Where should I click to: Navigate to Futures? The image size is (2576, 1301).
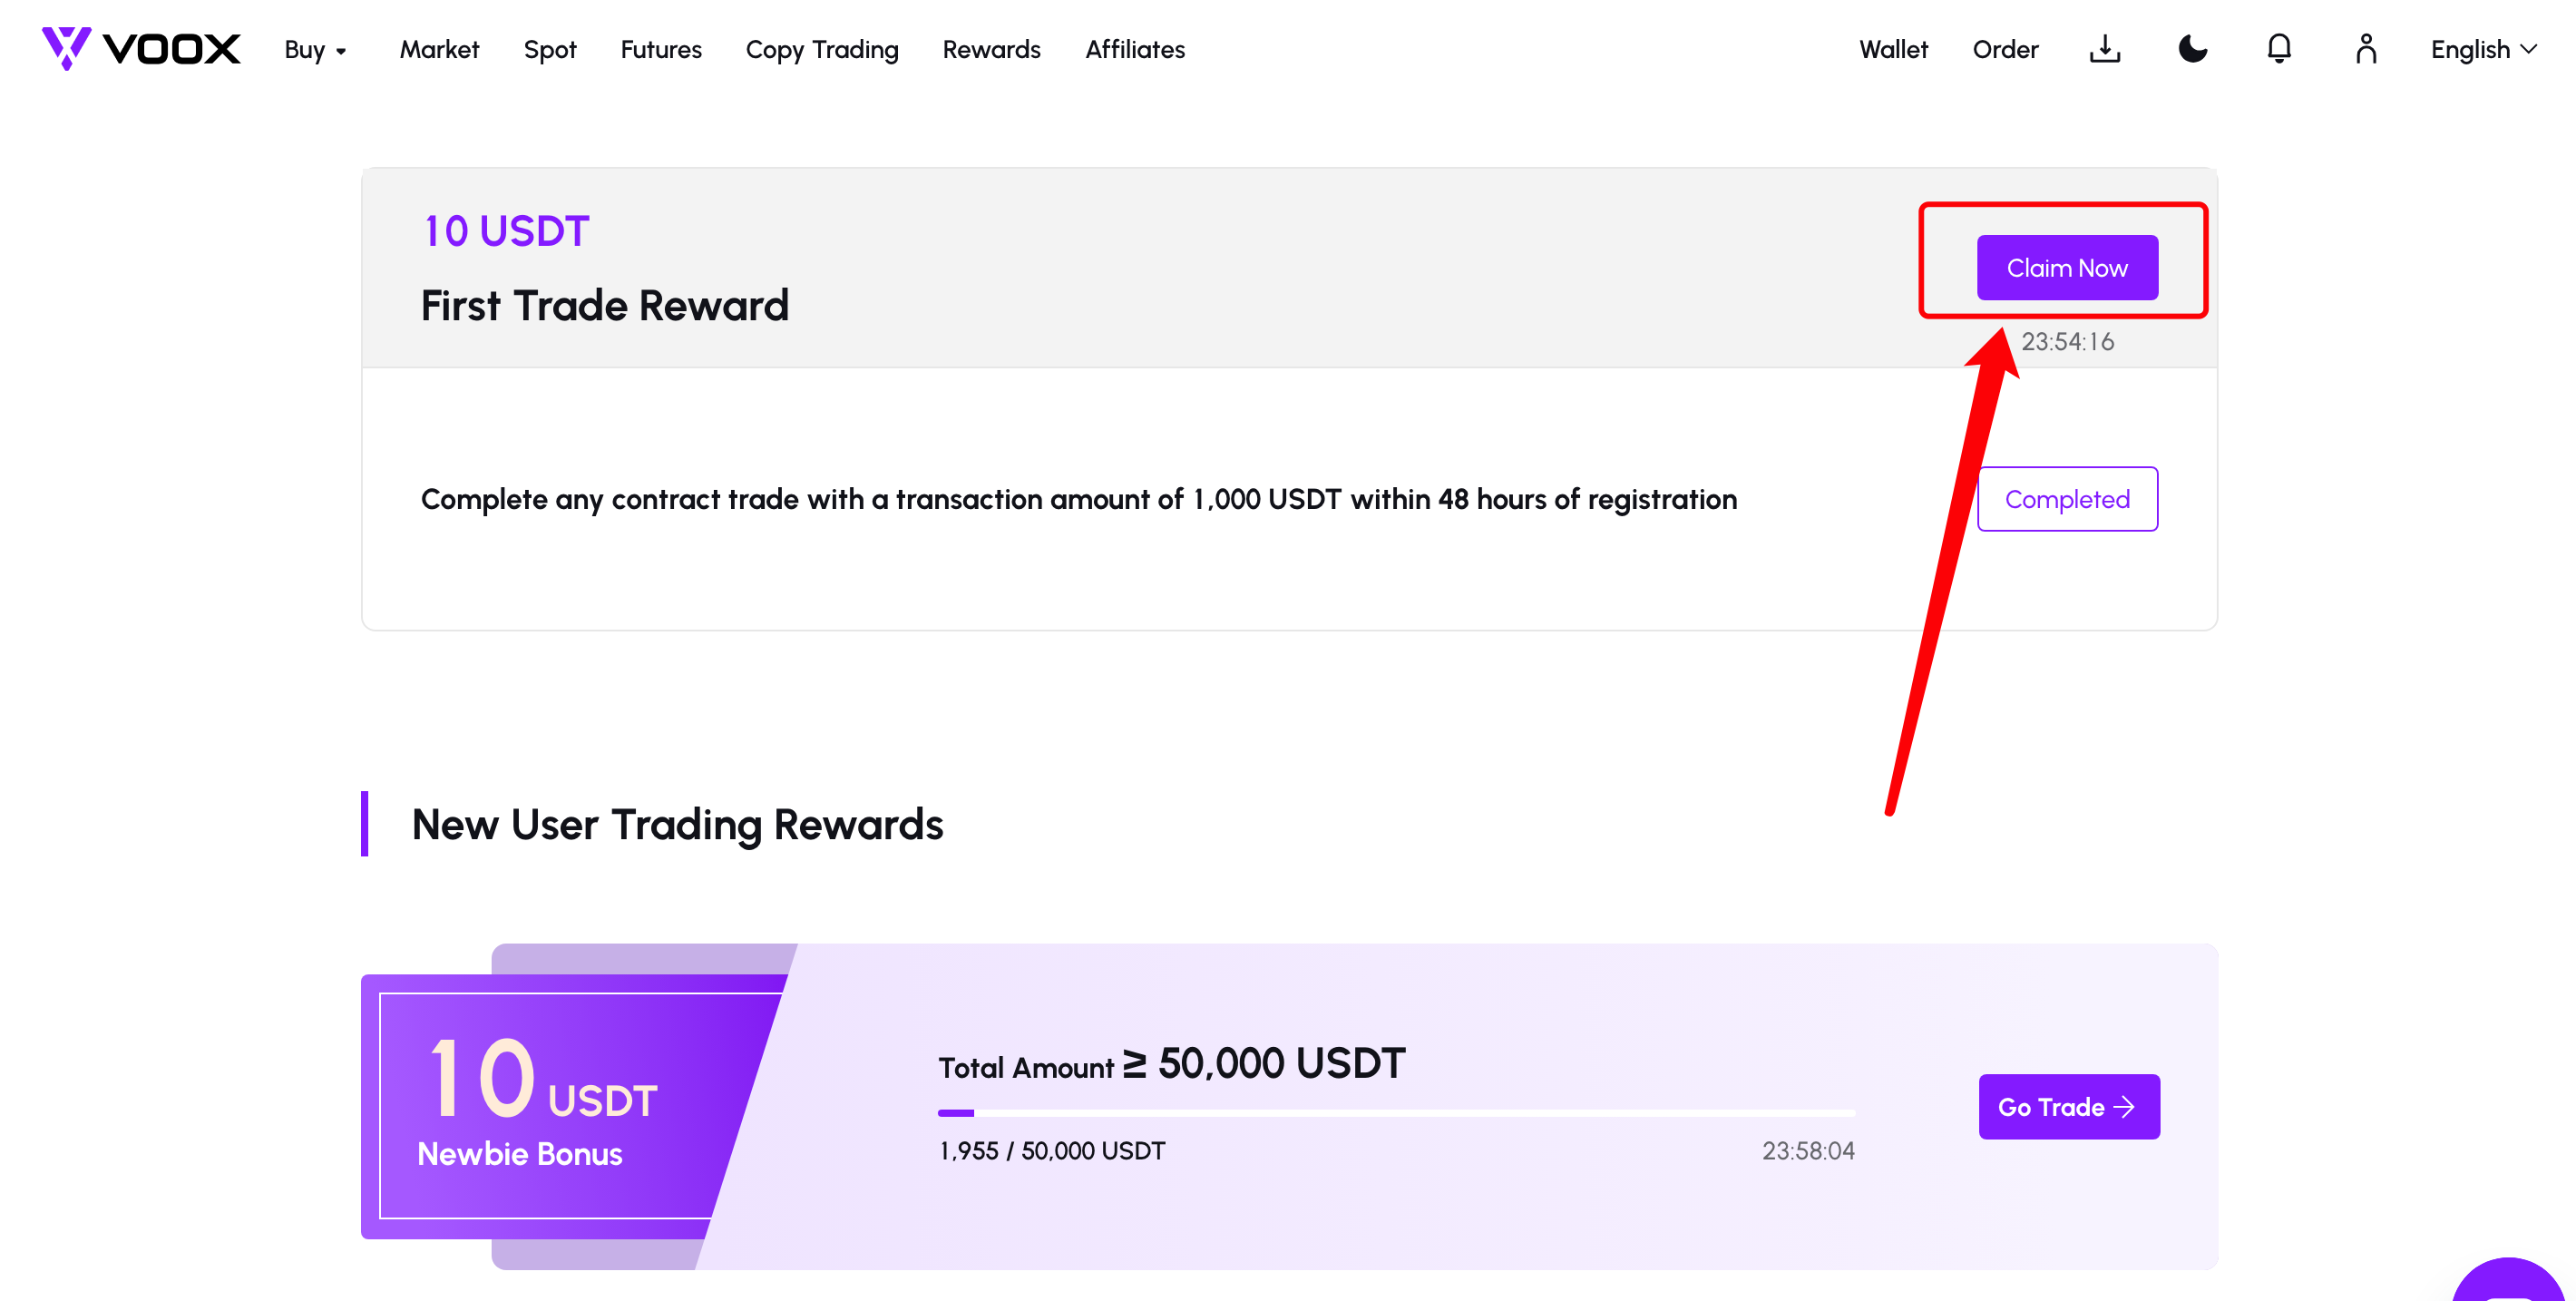click(661, 49)
